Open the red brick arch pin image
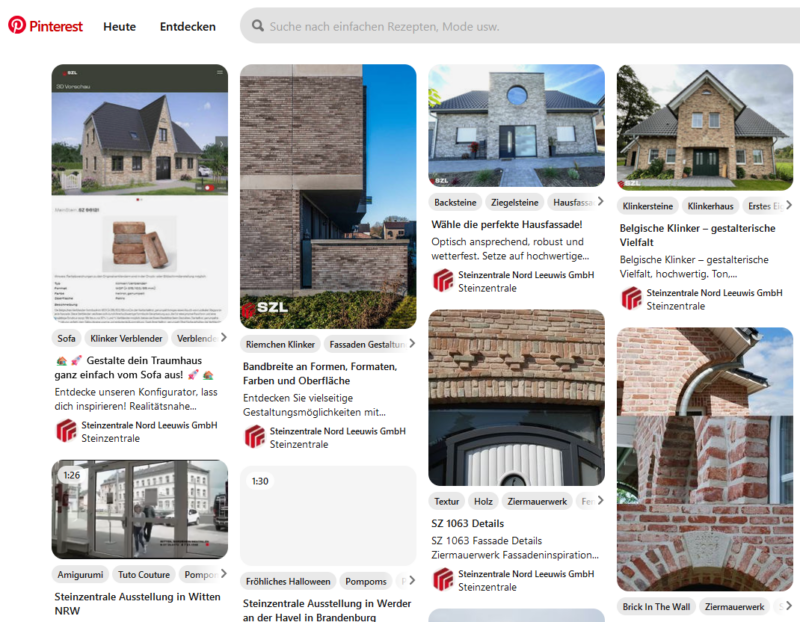800x622 pixels. 705,459
